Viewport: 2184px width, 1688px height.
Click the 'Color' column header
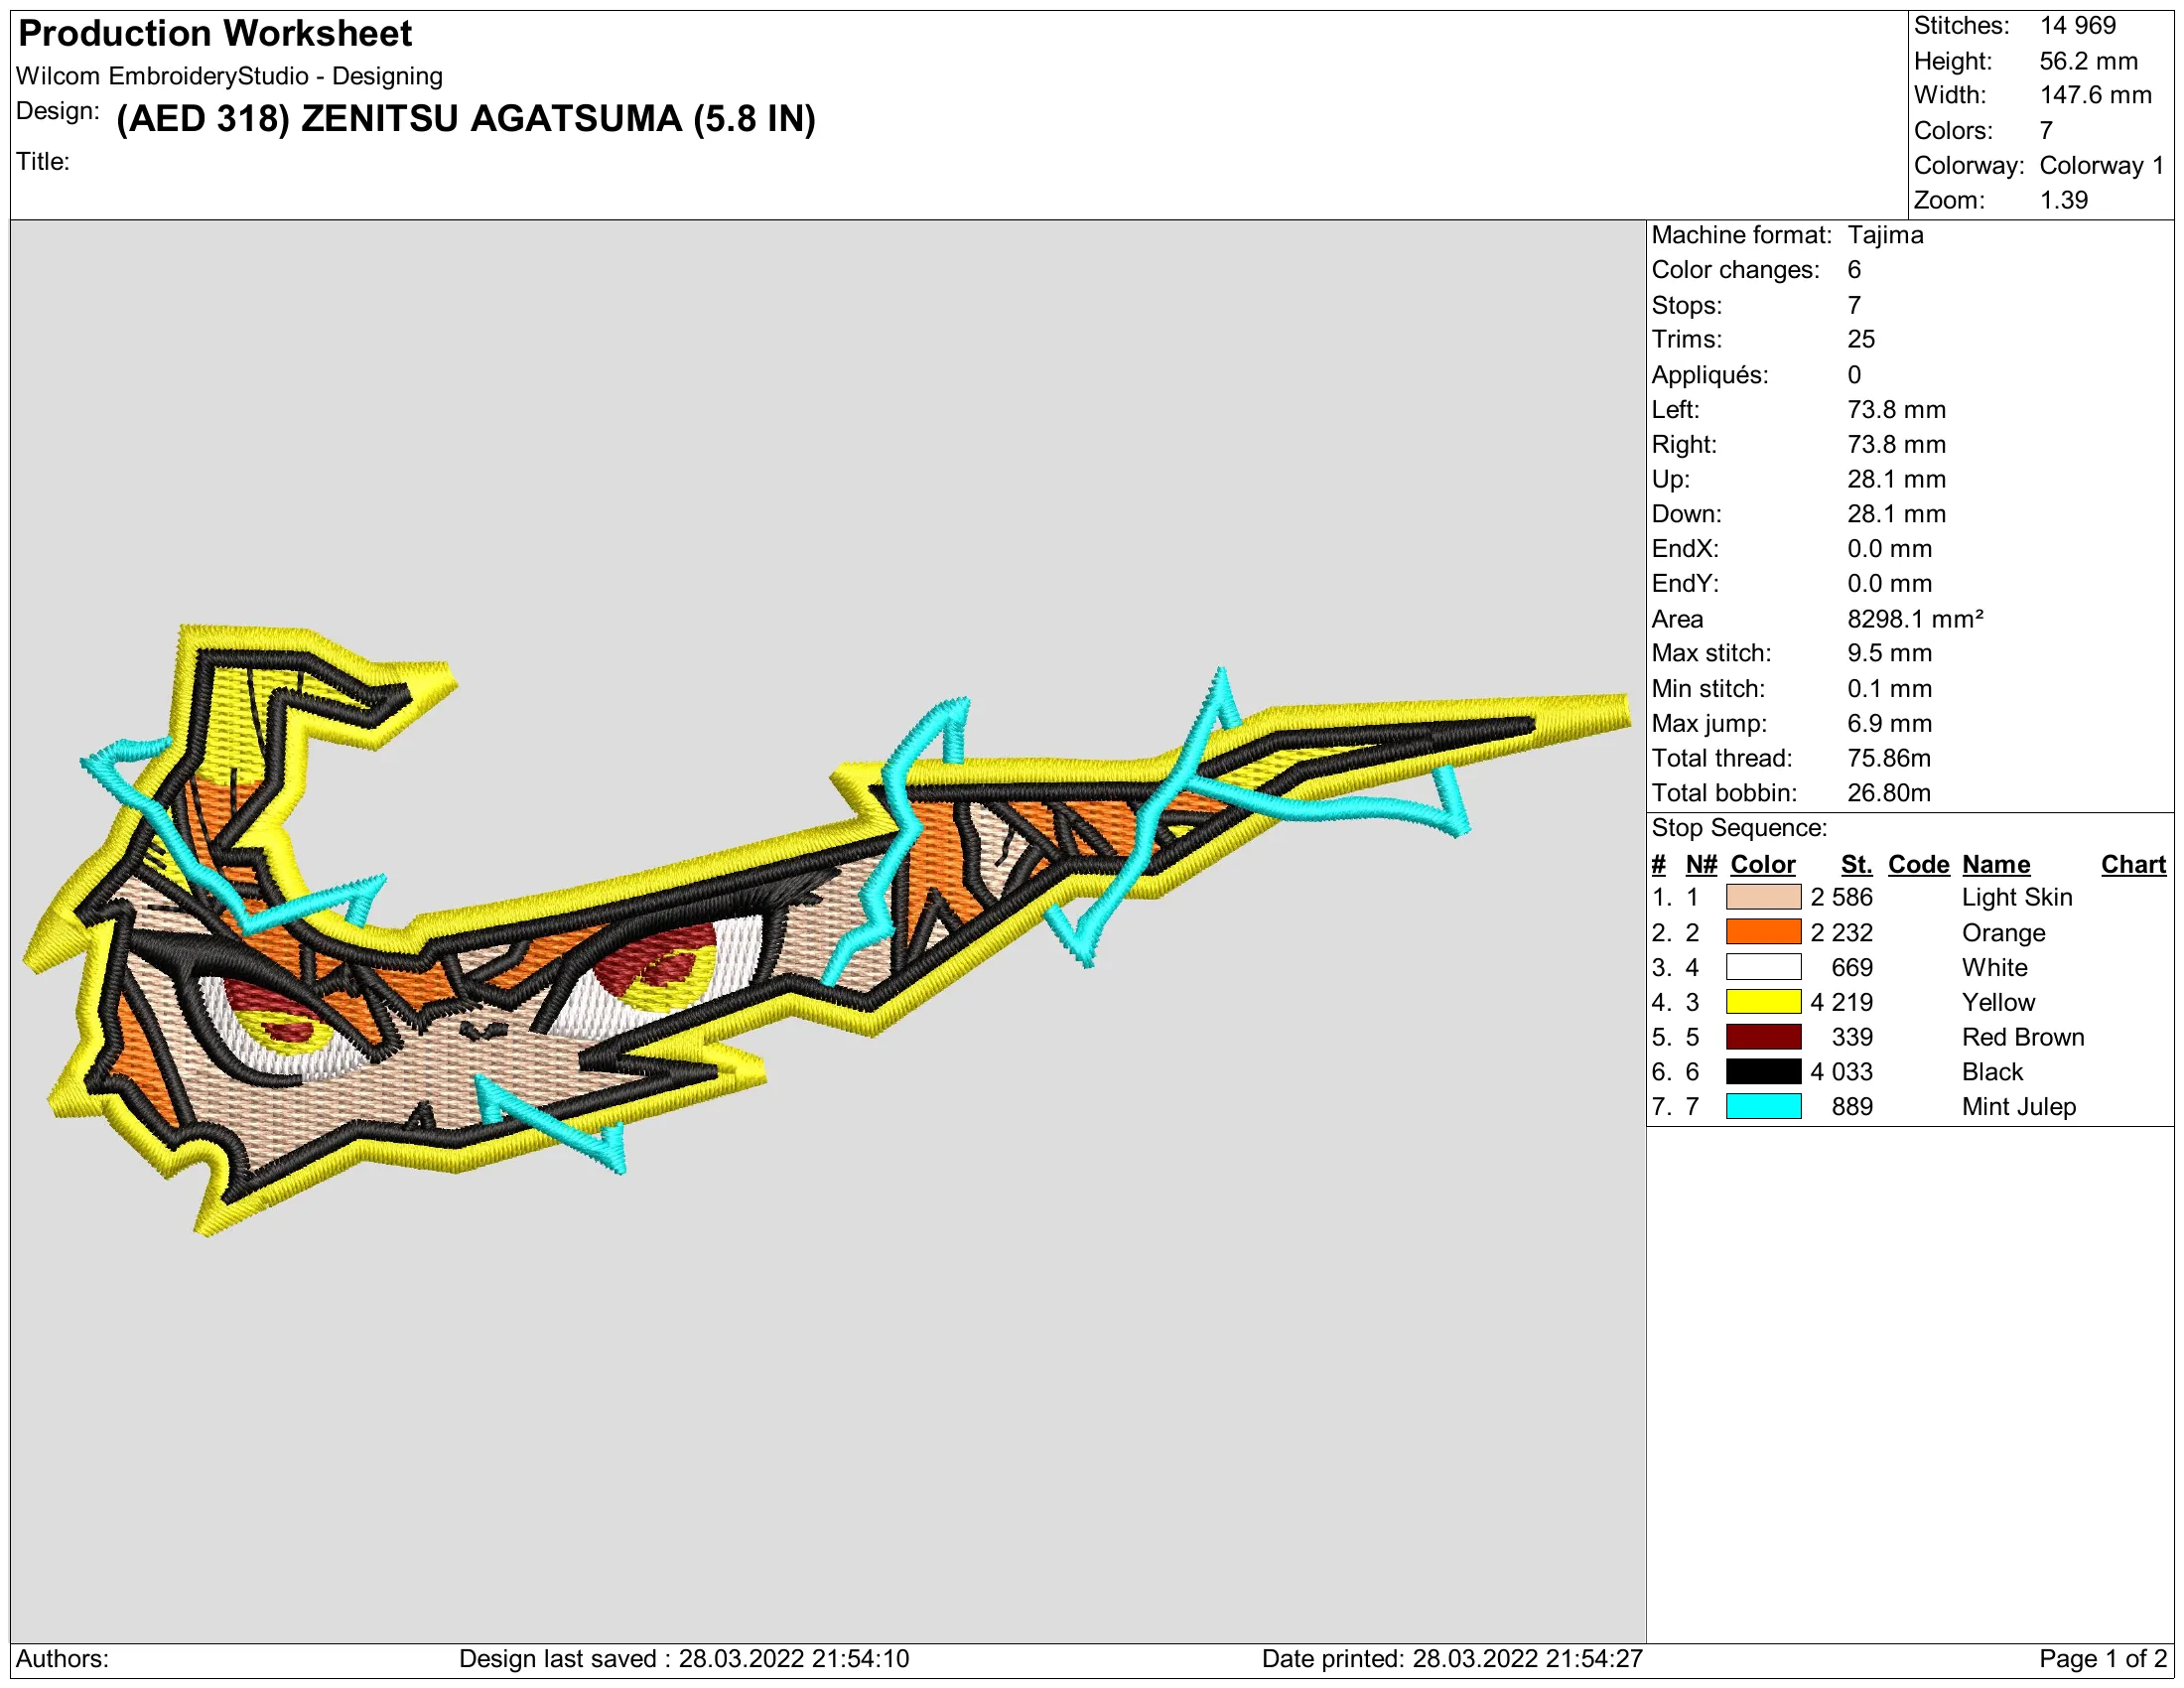click(1763, 864)
